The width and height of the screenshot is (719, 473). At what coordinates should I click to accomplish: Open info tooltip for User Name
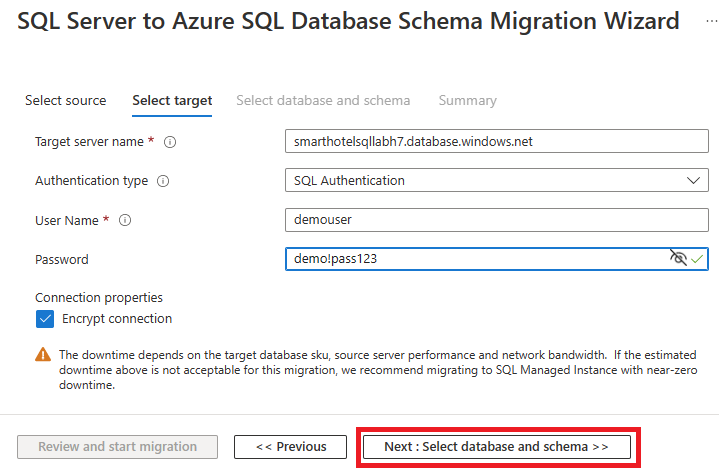[125, 220]
